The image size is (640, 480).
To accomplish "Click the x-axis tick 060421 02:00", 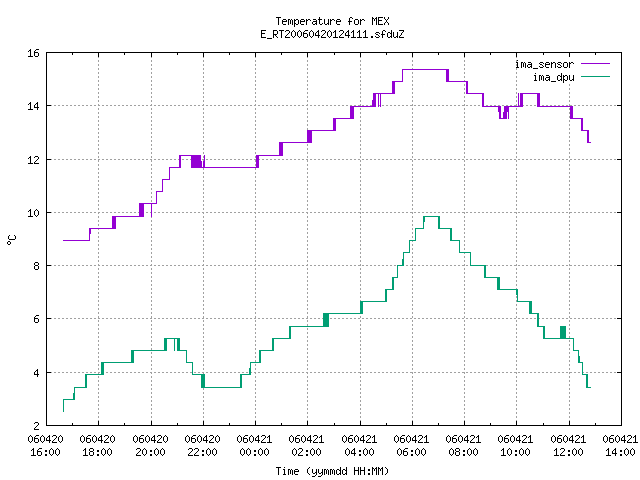I will [x=307, y=446].
